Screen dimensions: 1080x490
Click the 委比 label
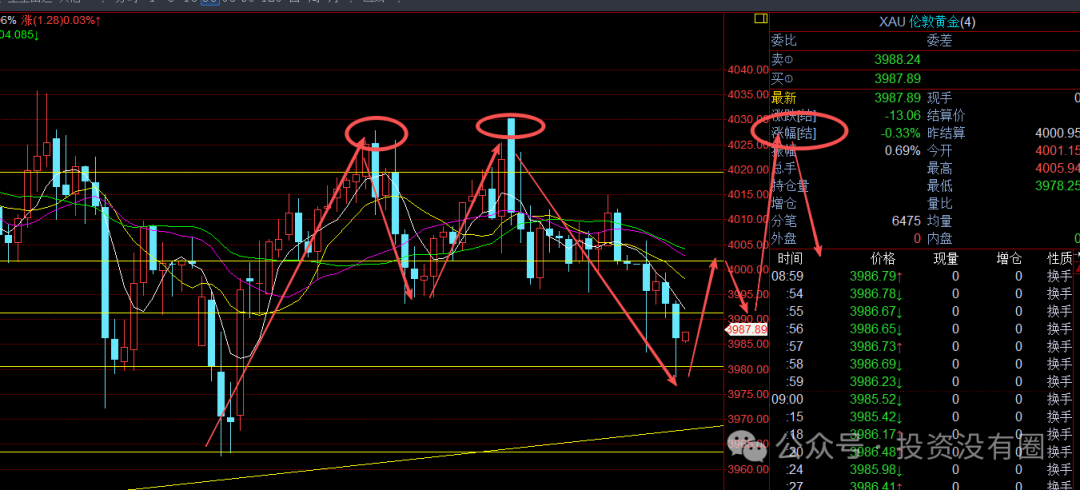[783, 41]
